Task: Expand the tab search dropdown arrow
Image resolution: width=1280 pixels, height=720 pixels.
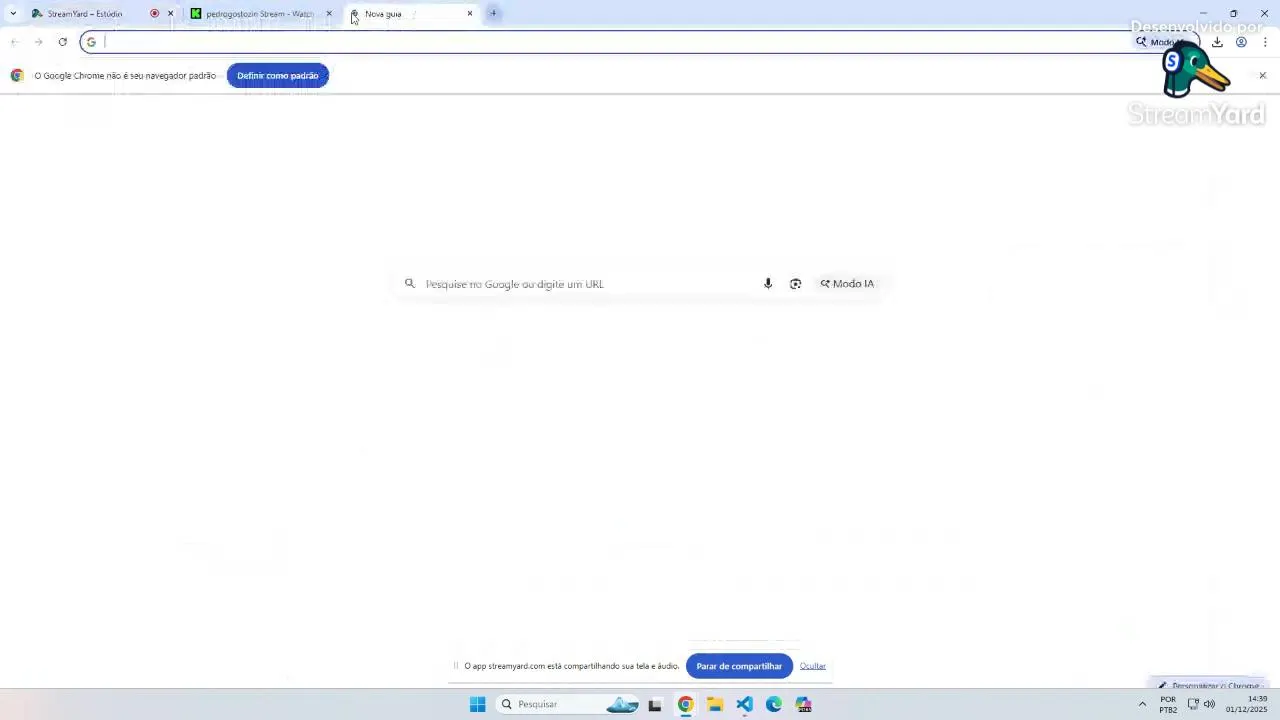Action: coord(13,13)
